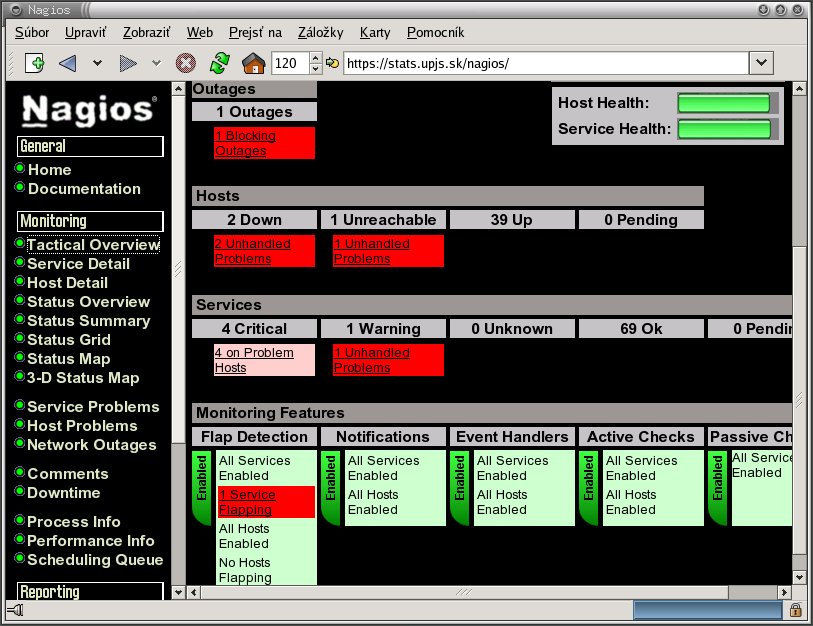Open Process Info
The width and height of the screenshot is (813, 626).
pos(74,522)
